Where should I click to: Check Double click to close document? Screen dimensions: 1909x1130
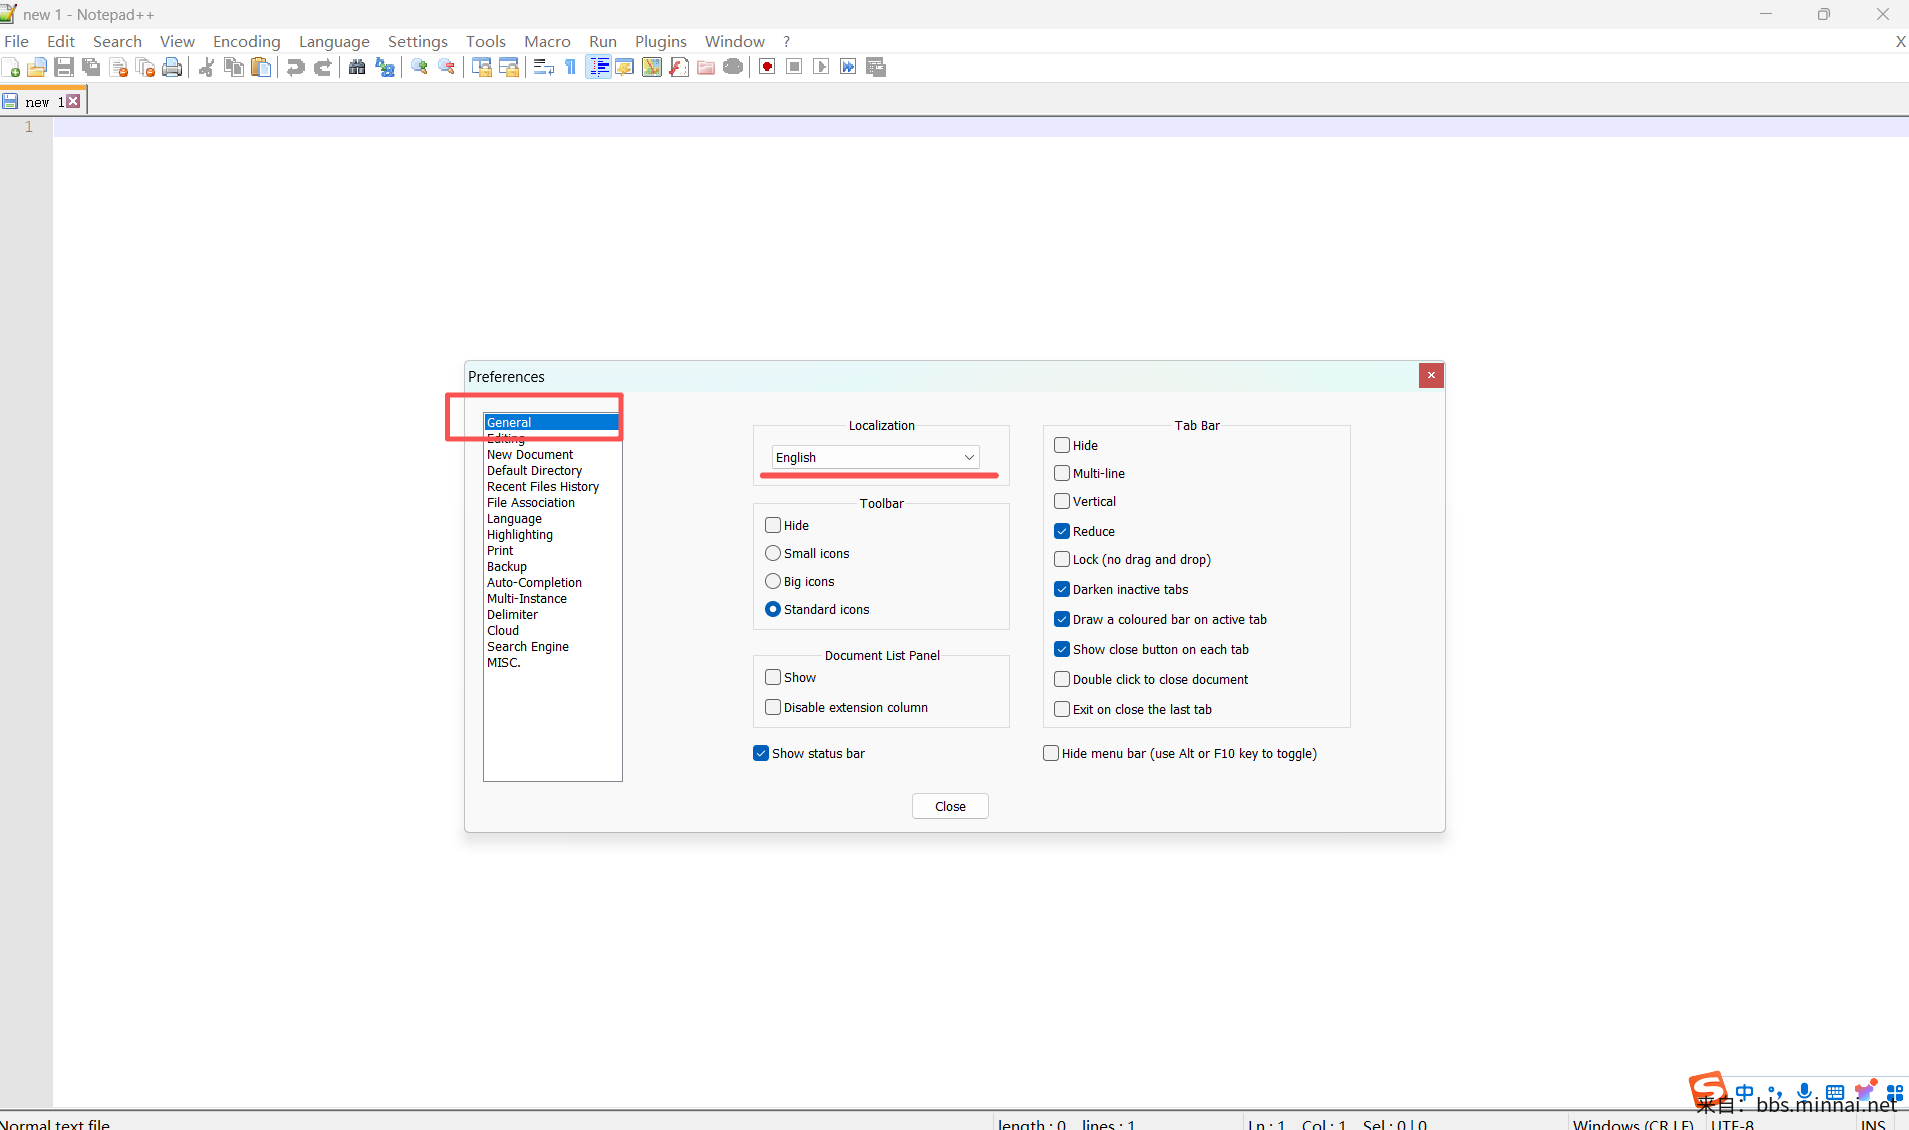pos(1062,679)
